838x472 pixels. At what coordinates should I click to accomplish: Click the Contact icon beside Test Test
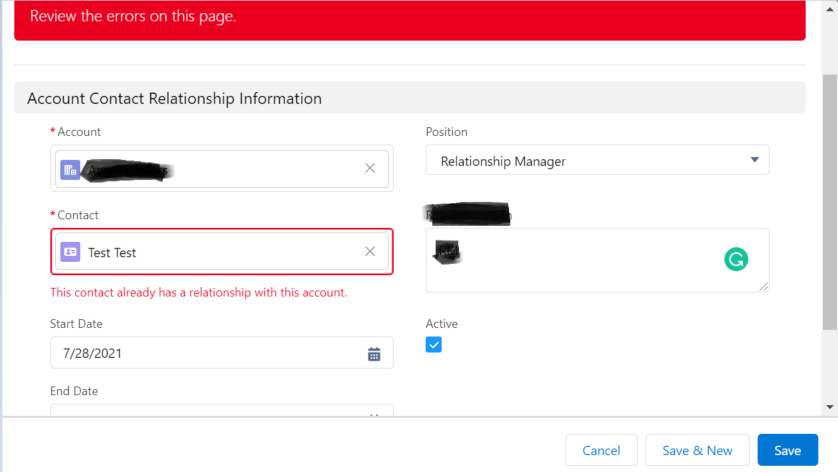[70, 252]
